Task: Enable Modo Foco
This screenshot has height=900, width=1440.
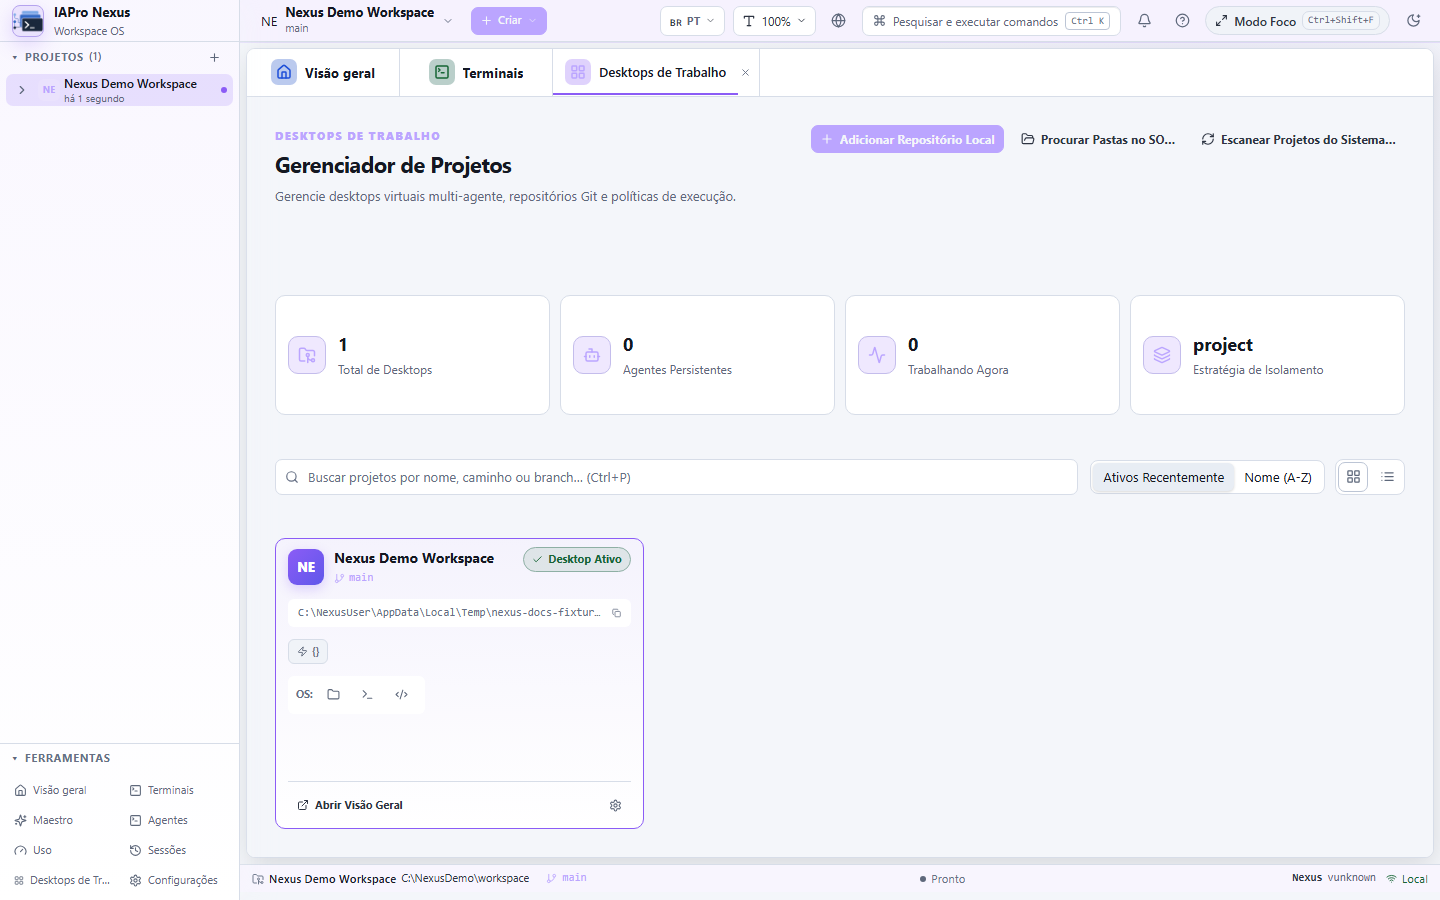Action: 1297,21
